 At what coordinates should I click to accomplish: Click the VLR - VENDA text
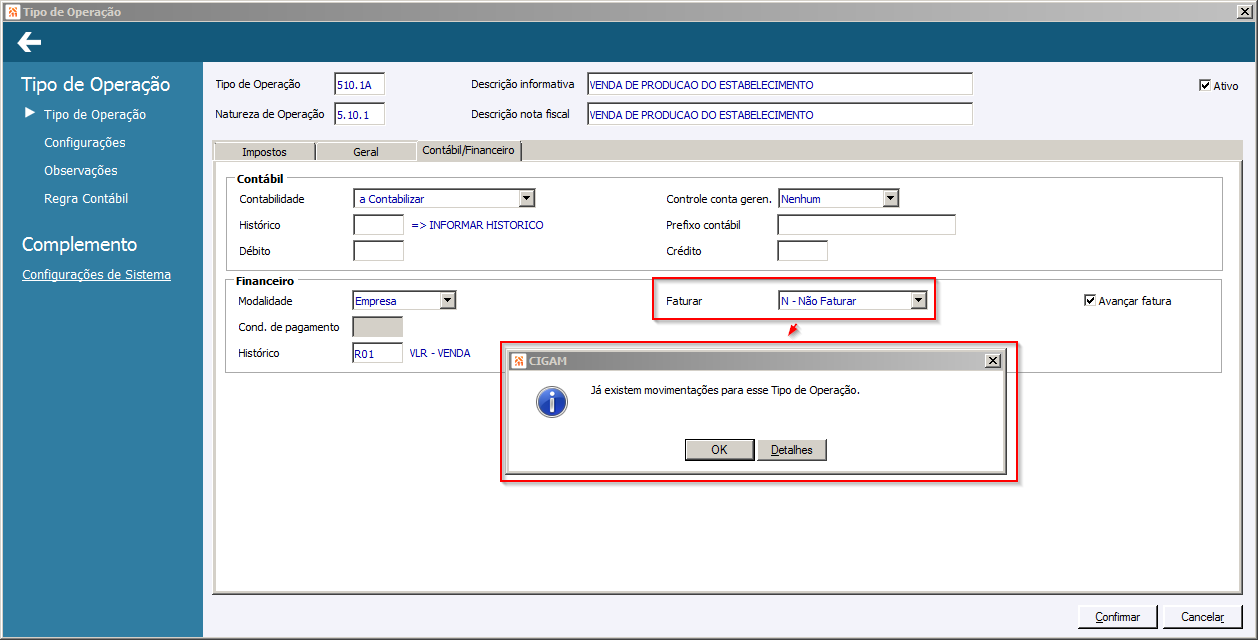point(440,353)
